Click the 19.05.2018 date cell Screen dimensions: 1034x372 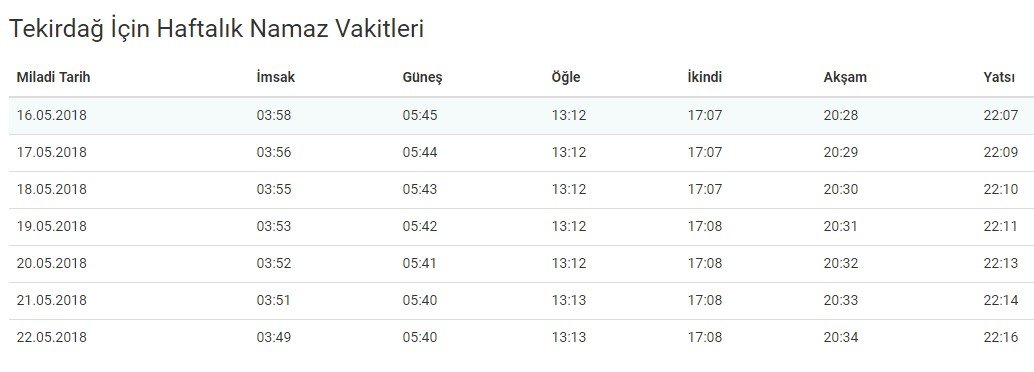point(51,226)
